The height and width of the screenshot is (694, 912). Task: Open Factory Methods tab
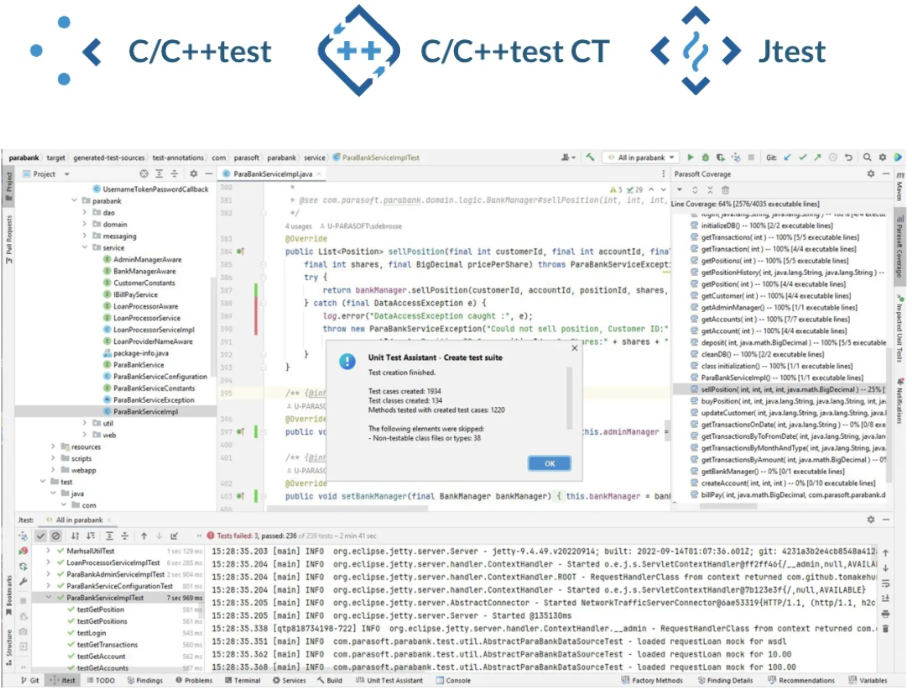pos(652,680)
